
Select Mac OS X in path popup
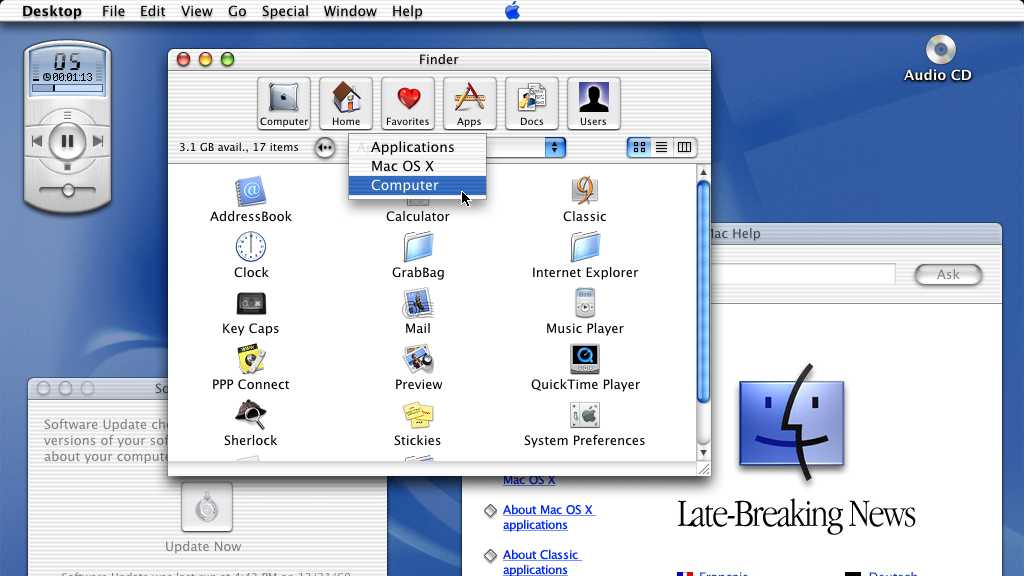click(417, 166)
